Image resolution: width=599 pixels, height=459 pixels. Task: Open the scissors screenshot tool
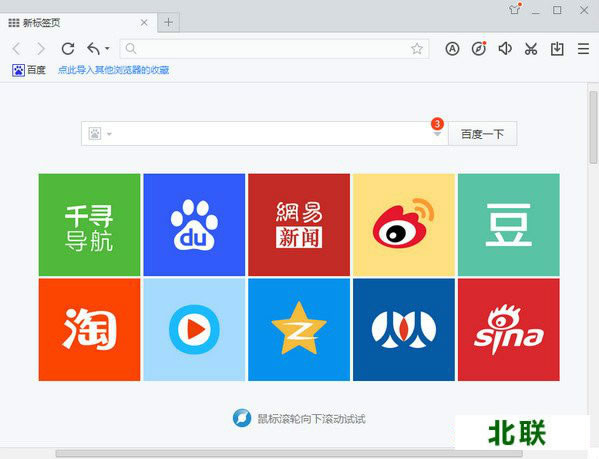pyautogui.click(x=531, y=48)
